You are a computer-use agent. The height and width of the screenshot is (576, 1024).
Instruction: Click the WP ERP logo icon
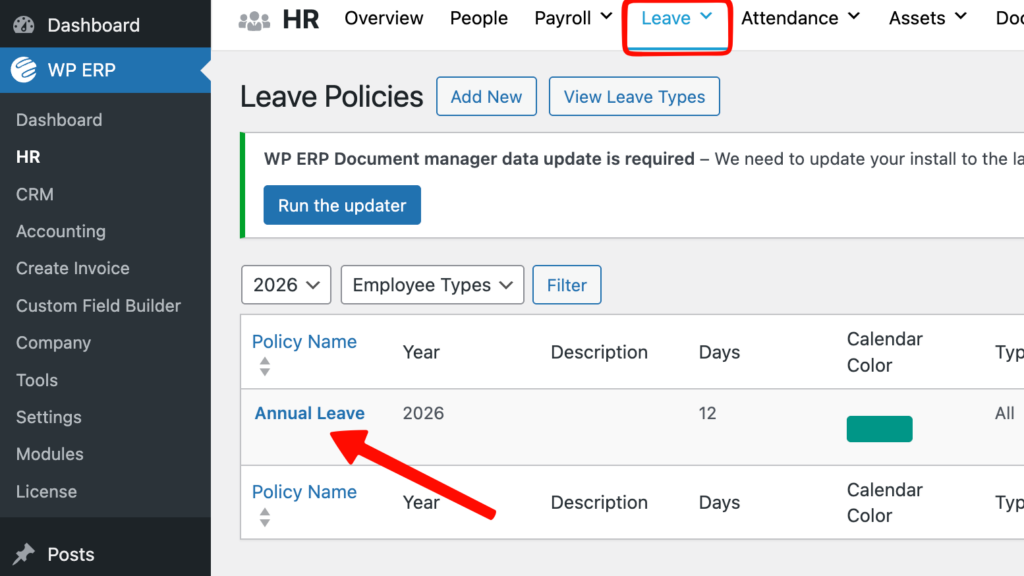(25, 70)
